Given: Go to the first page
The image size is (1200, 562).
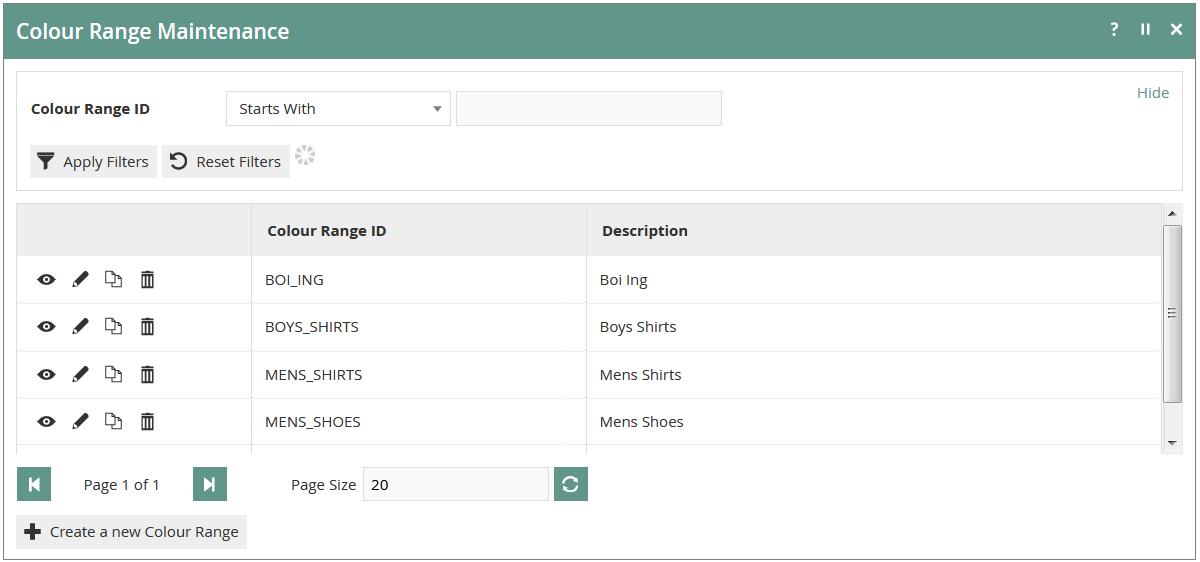Looking at the screenshot, I should (x=34, y=484).
